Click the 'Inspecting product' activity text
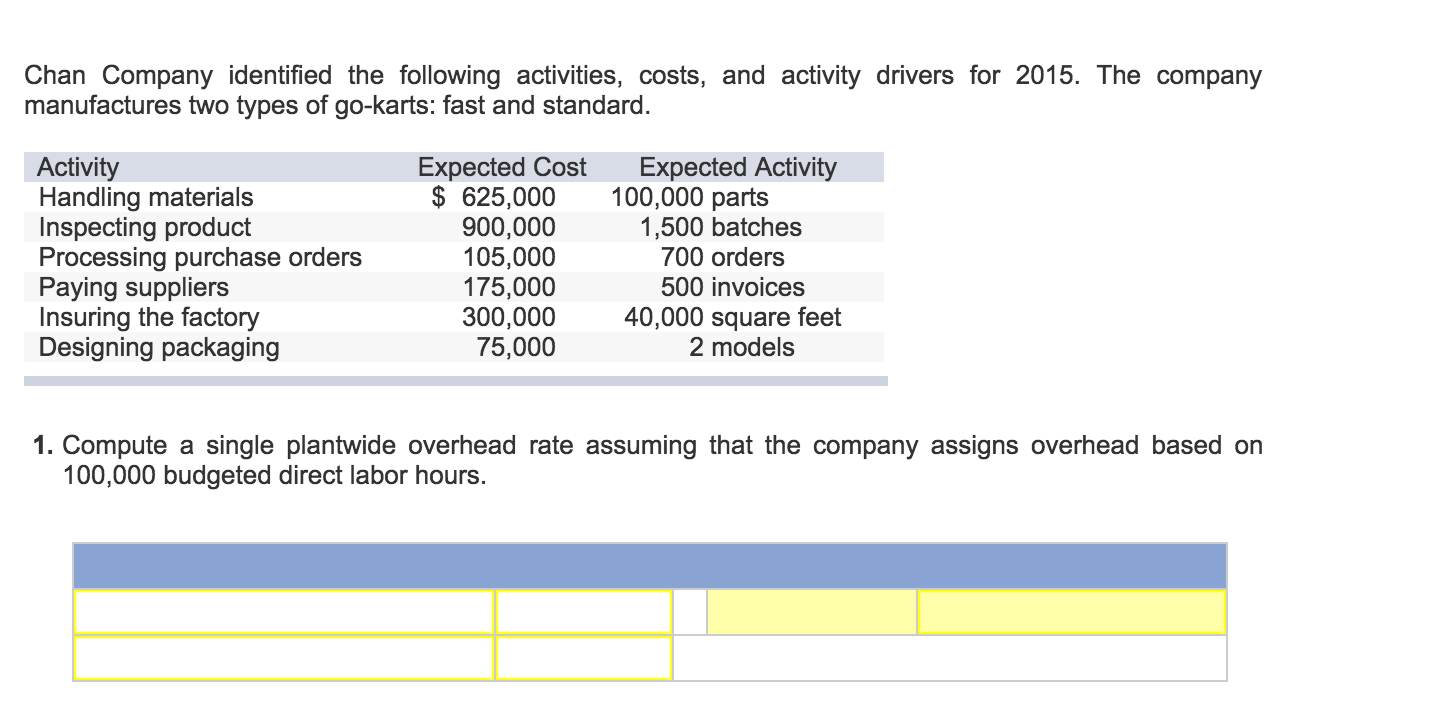This screenshot has width=1434, height=720. pos(144,227)
